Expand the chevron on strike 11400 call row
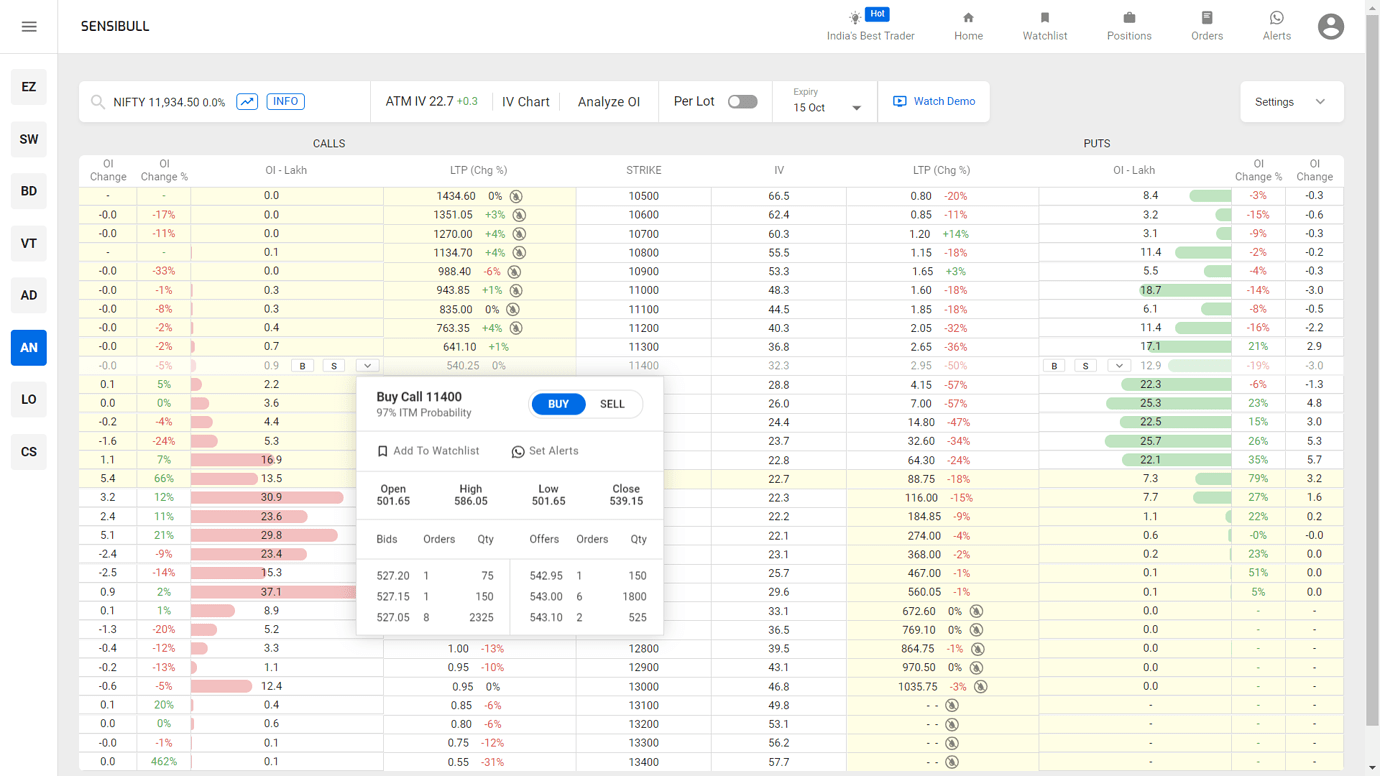This screenshot has height=776, width=1380. click(367, 365)
